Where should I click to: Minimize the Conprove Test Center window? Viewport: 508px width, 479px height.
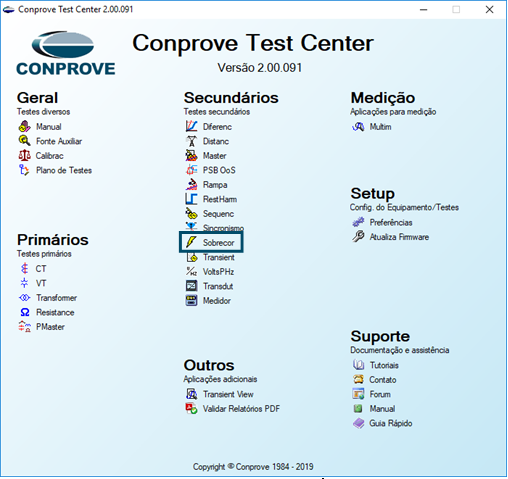coord(423,9)
